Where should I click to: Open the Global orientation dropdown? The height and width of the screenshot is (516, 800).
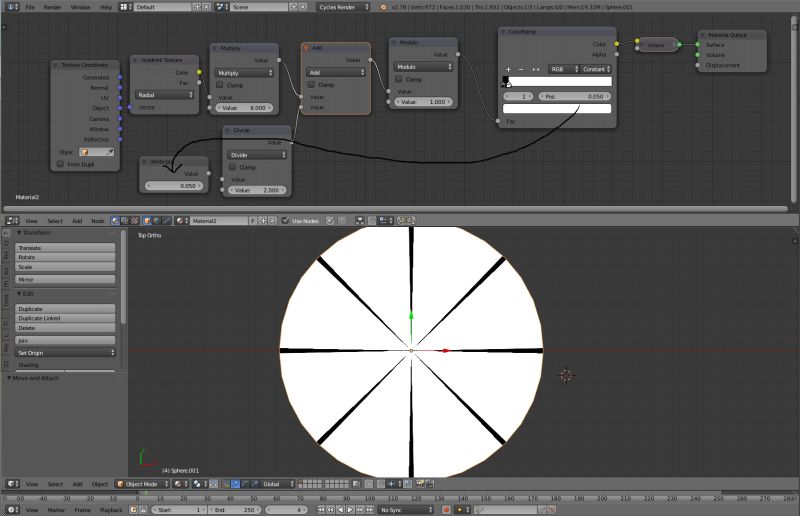point(278,484)
